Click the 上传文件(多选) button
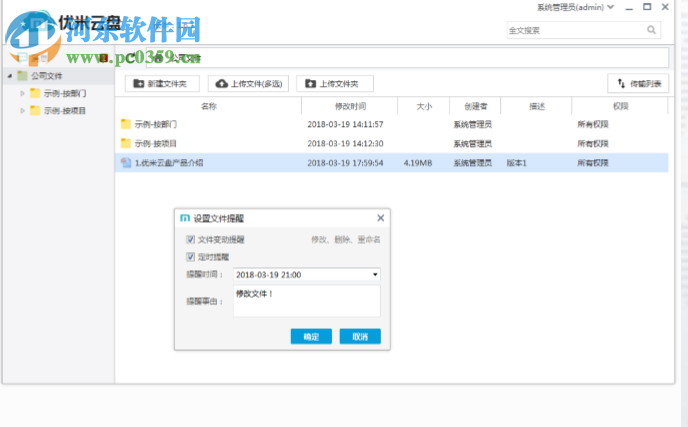Image resolution: width=688 pixels, height=427 pixels. point(248,83)
